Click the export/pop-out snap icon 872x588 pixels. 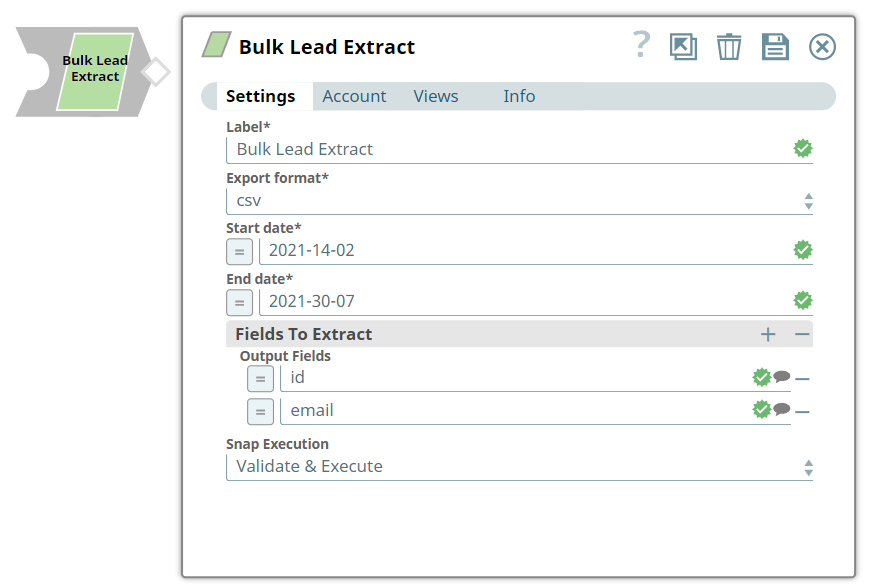click(x=683, y=47)
